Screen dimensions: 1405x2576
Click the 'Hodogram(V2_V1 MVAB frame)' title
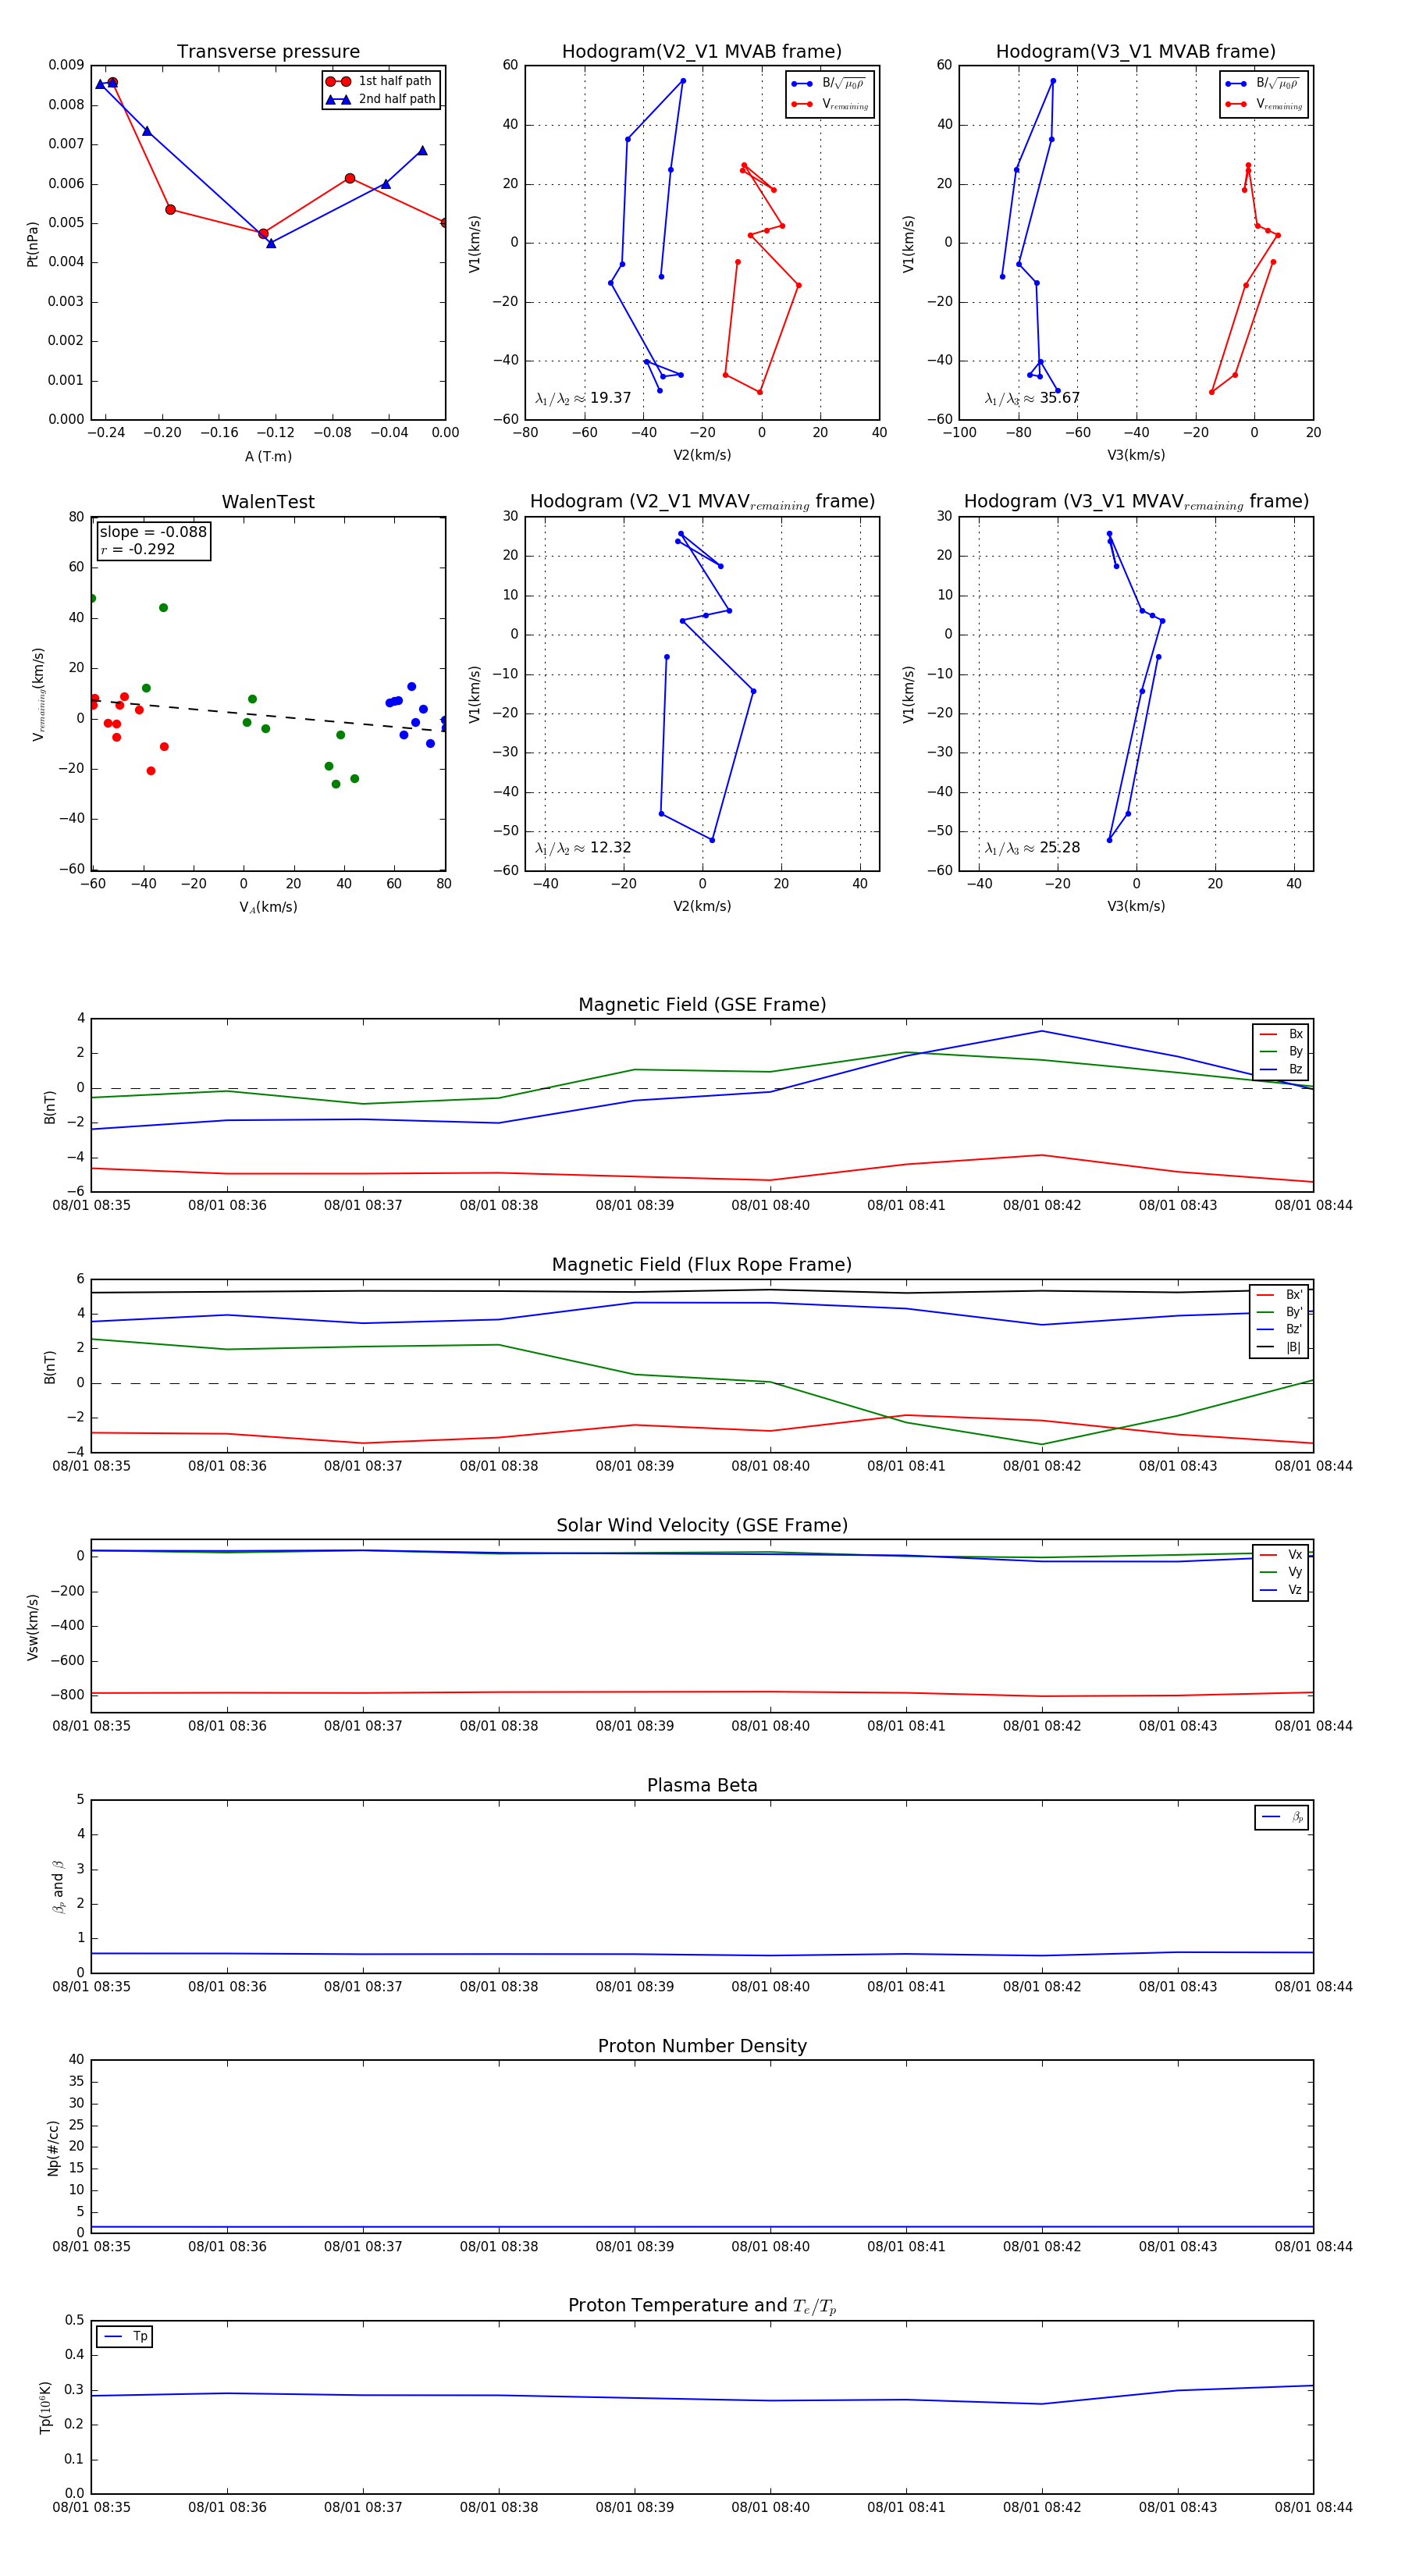(702, 52)
